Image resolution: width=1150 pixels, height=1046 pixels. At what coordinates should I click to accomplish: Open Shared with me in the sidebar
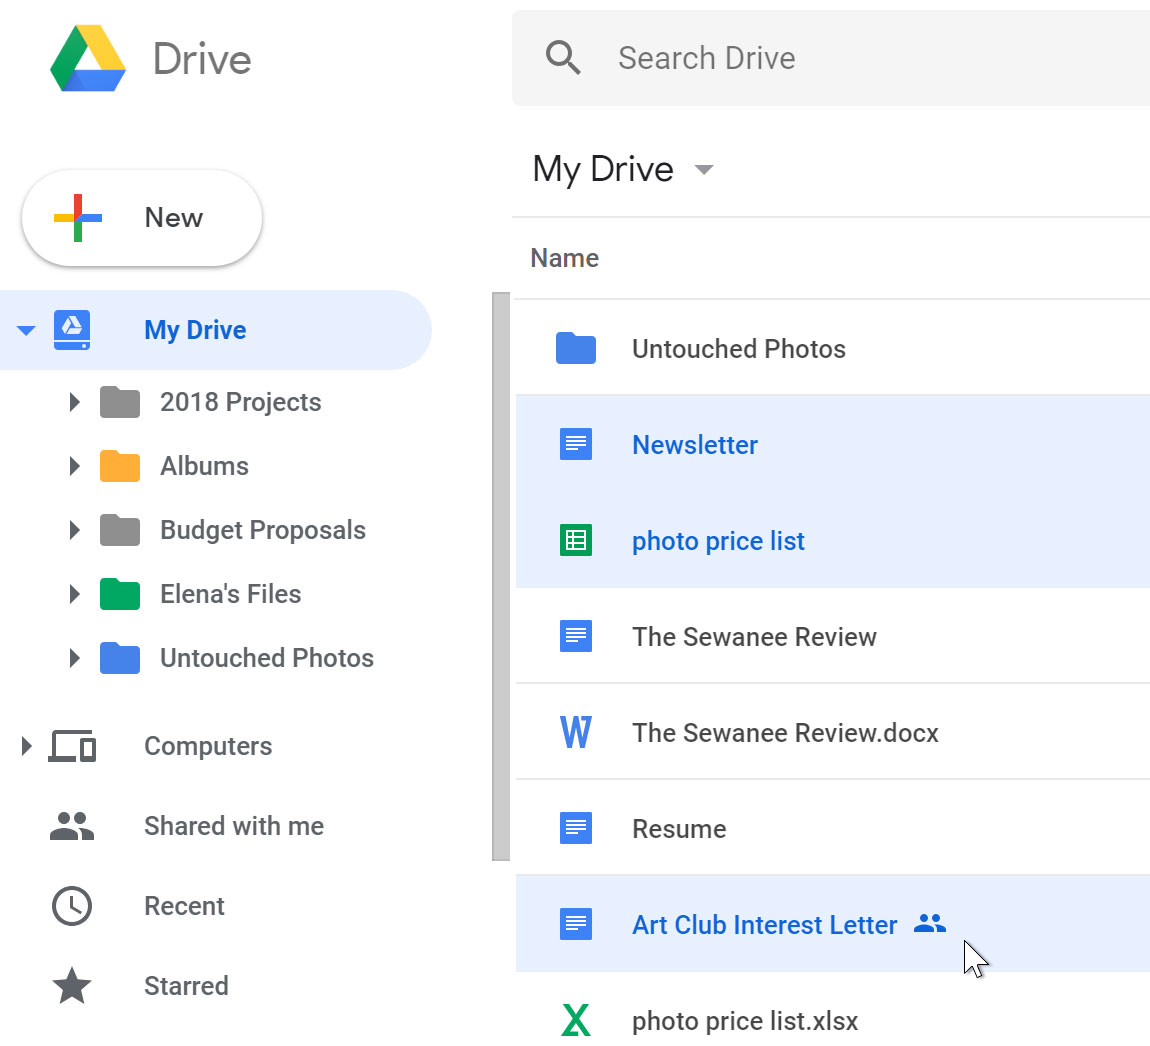click(x=233, y=826)
